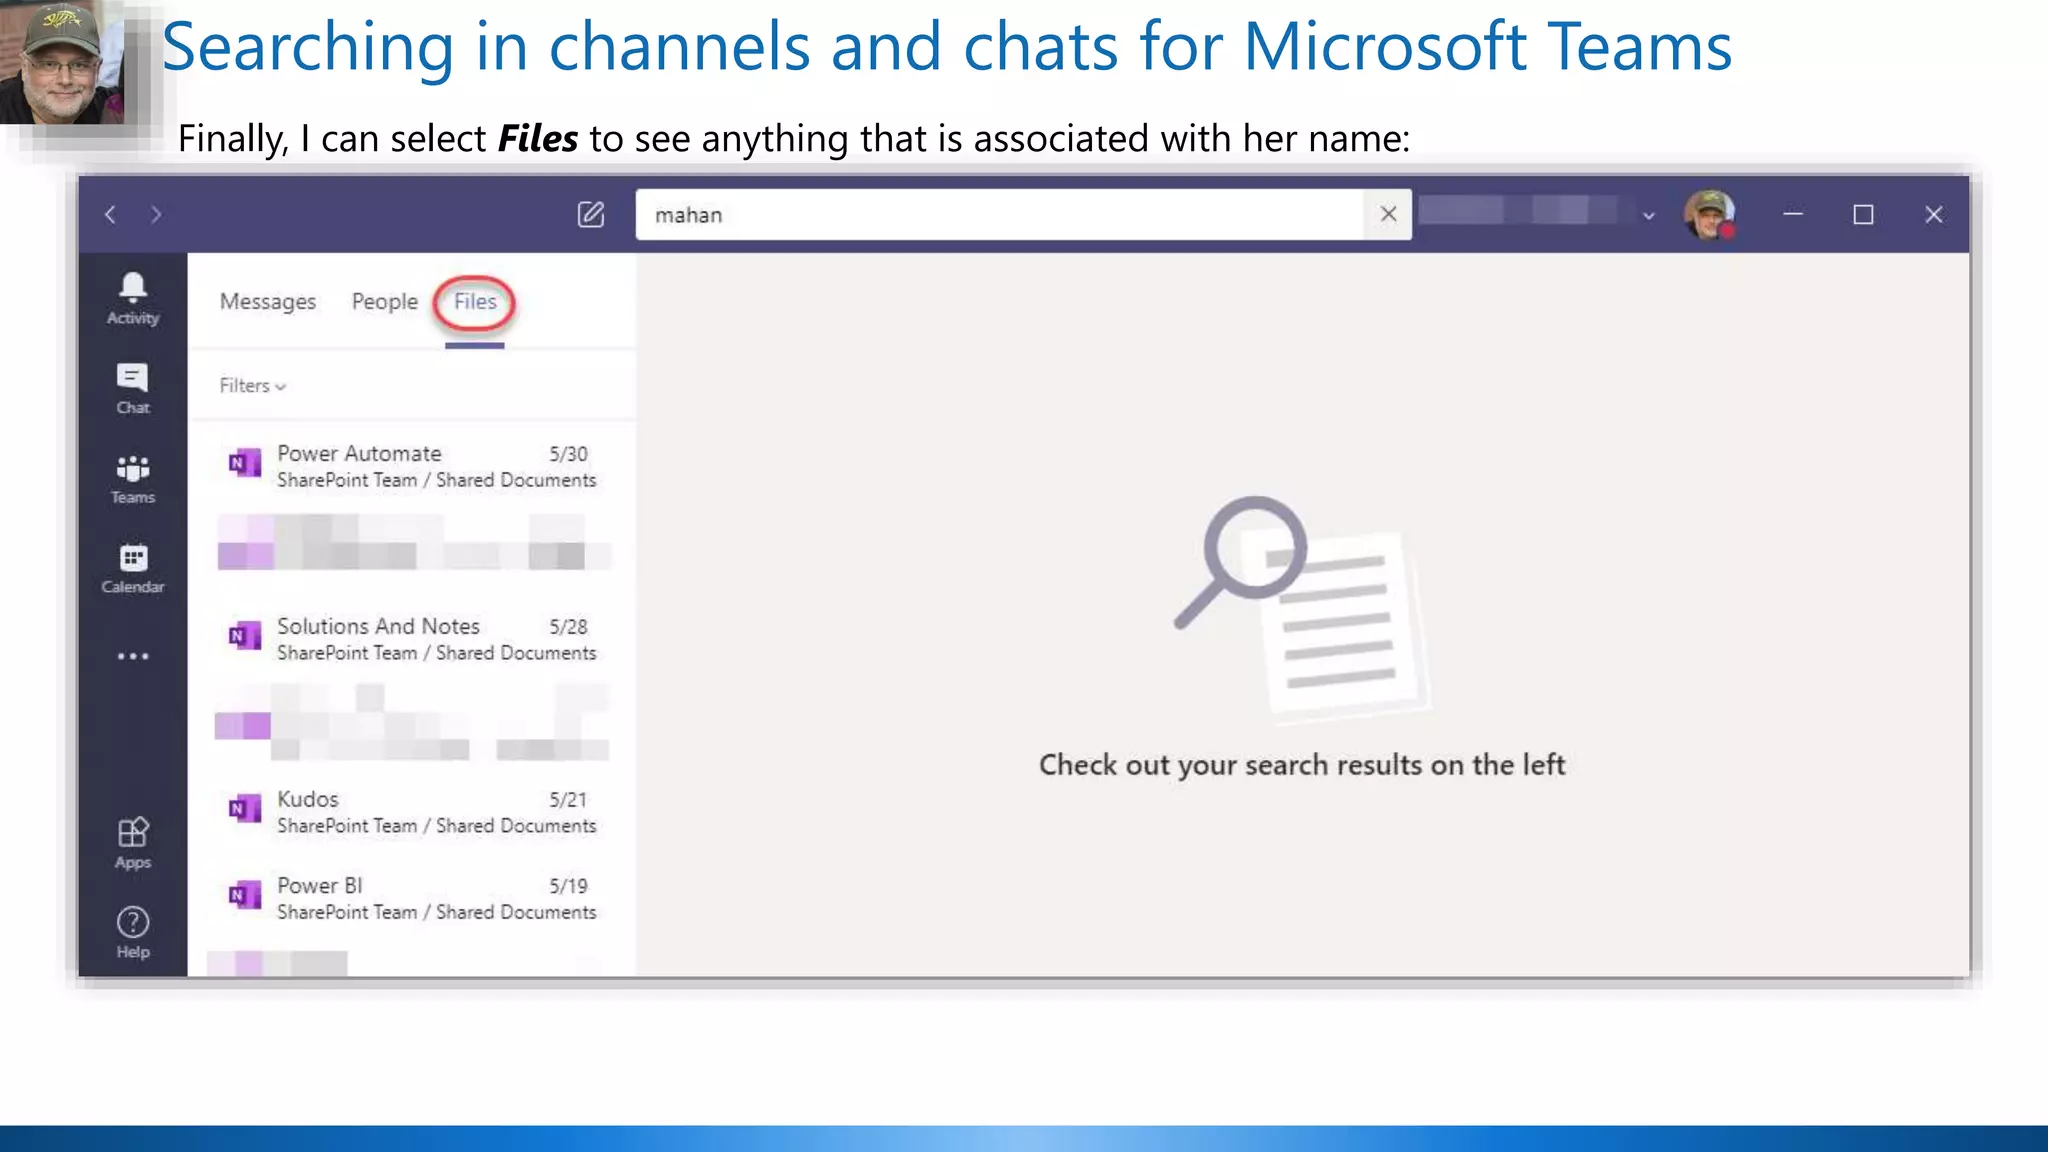The width and height of the screenshot is (2048, 1152).
Task: Expand the organization switcher chevron
Action: (x=1648, y=216)
